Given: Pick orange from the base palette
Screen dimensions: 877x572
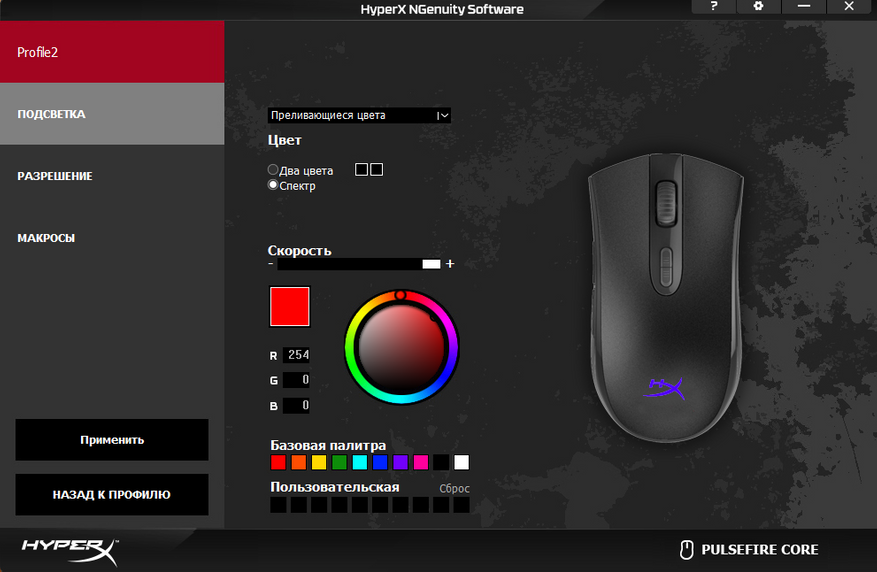Looking at the screenshot, I should pyautogui.click(x=299, y=462).
